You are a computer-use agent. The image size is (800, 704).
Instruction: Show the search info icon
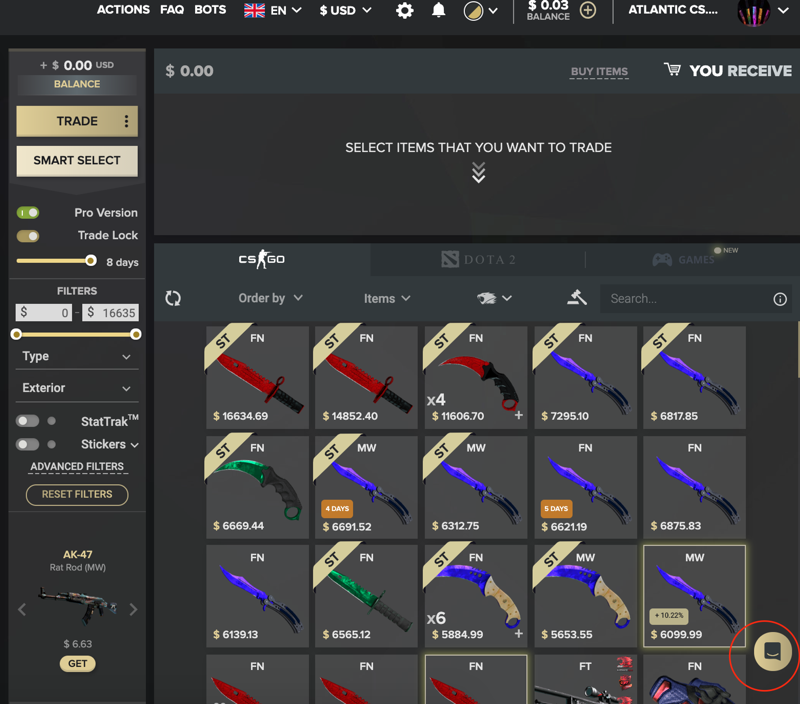click(780, 299)
